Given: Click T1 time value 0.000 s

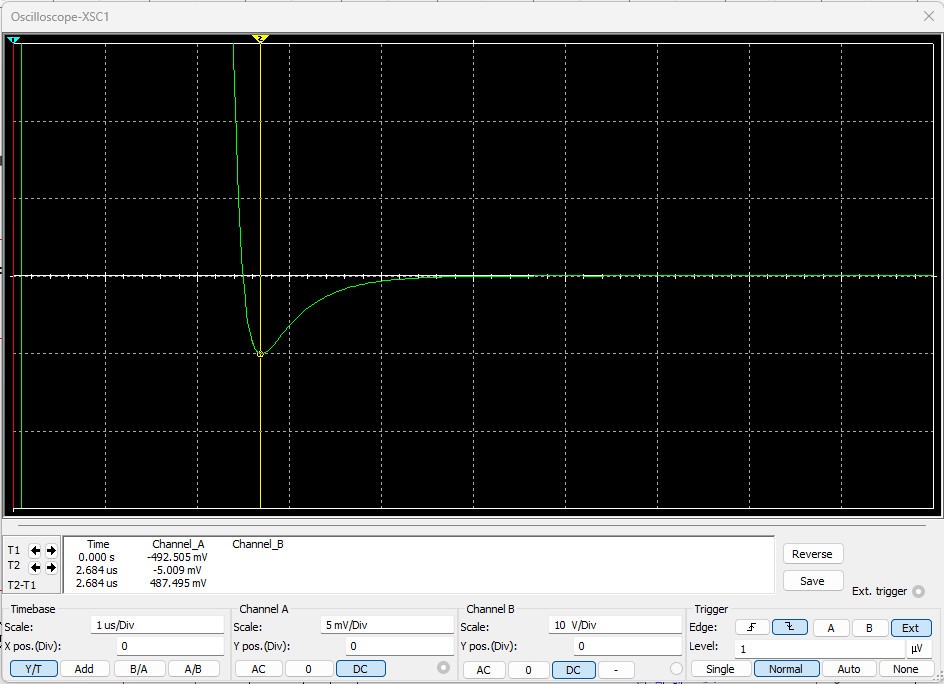Looking at the screenshot, I should pos(96,557).
